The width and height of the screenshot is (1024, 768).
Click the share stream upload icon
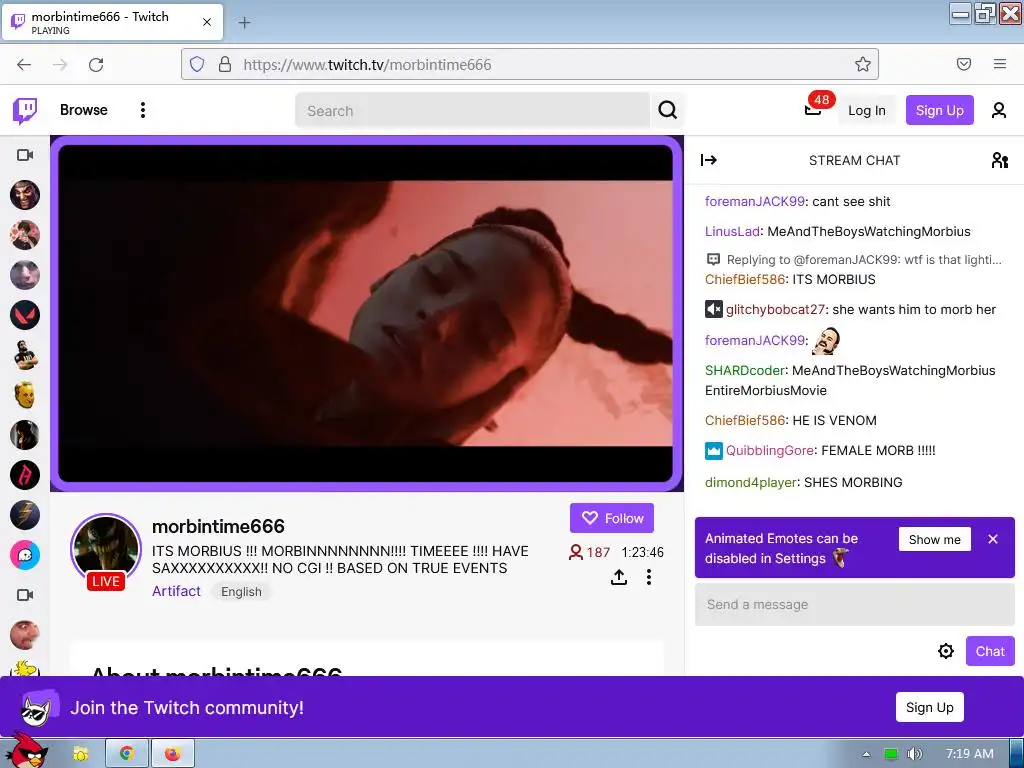[x=619, y=577]
